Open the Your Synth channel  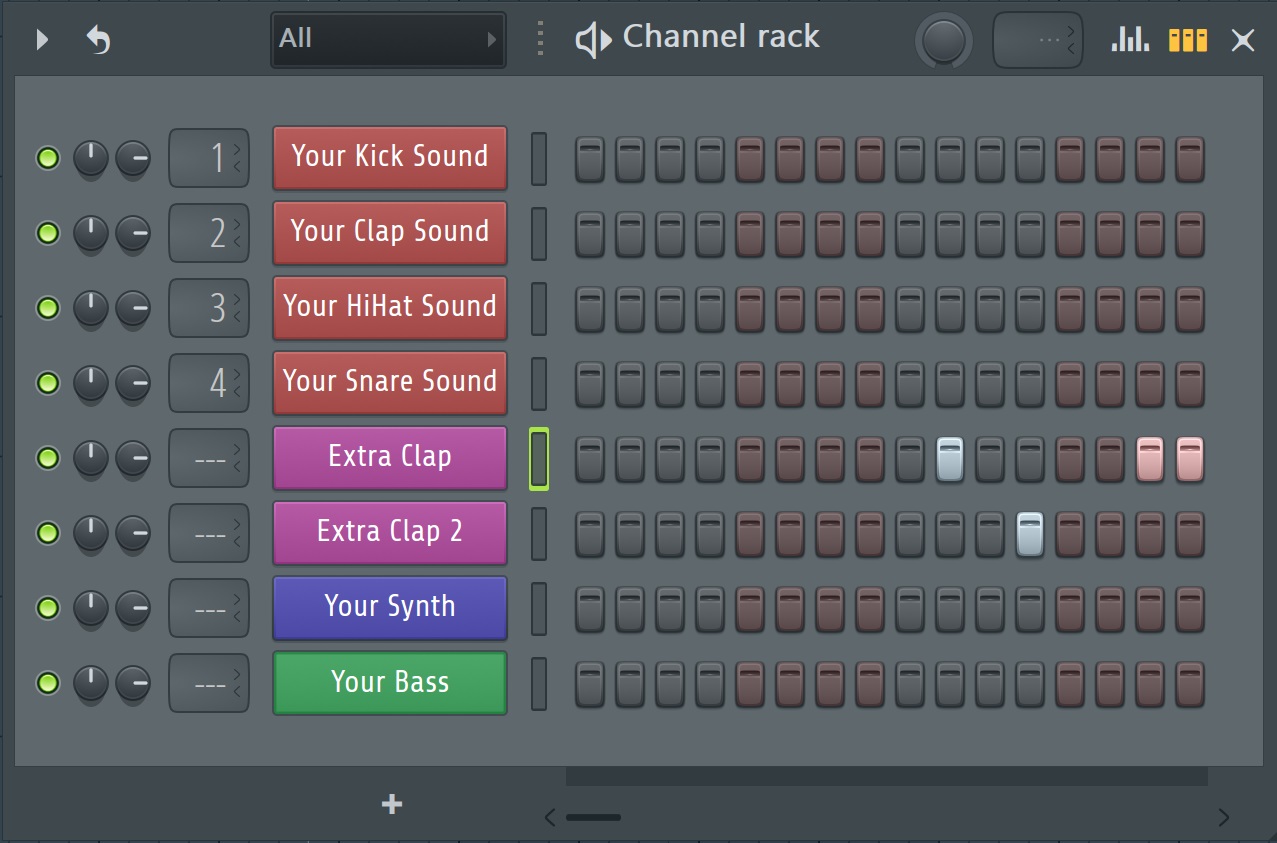point(389,608)
